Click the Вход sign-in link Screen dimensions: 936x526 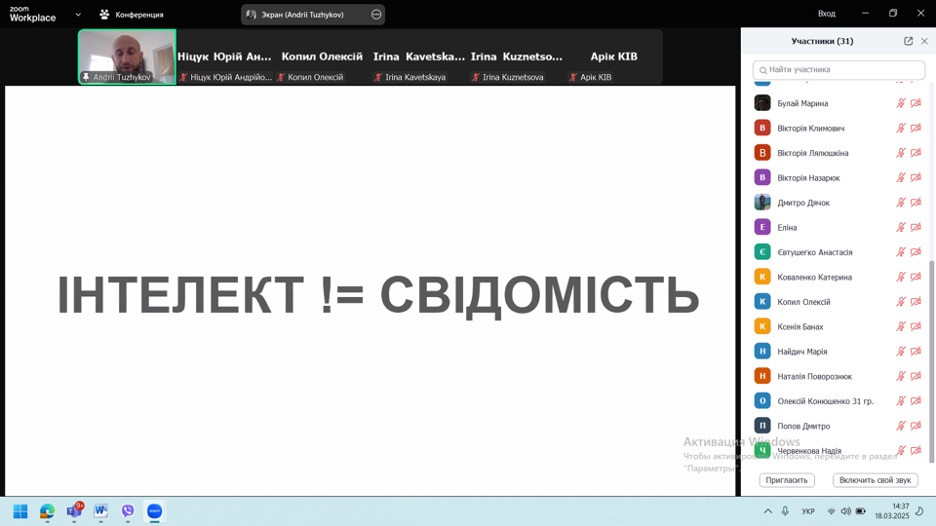point(827,13)
